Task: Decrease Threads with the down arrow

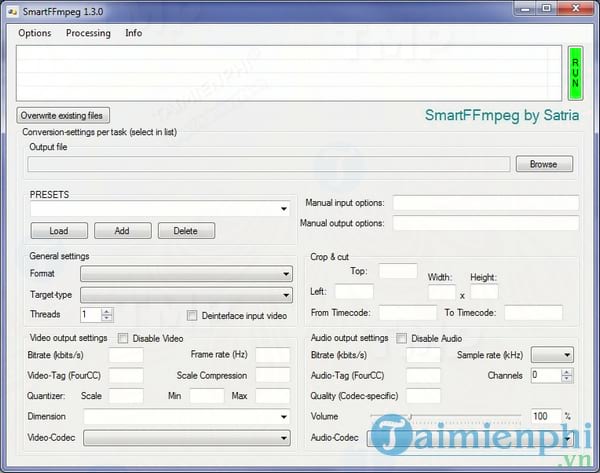Action: (107, 318)
